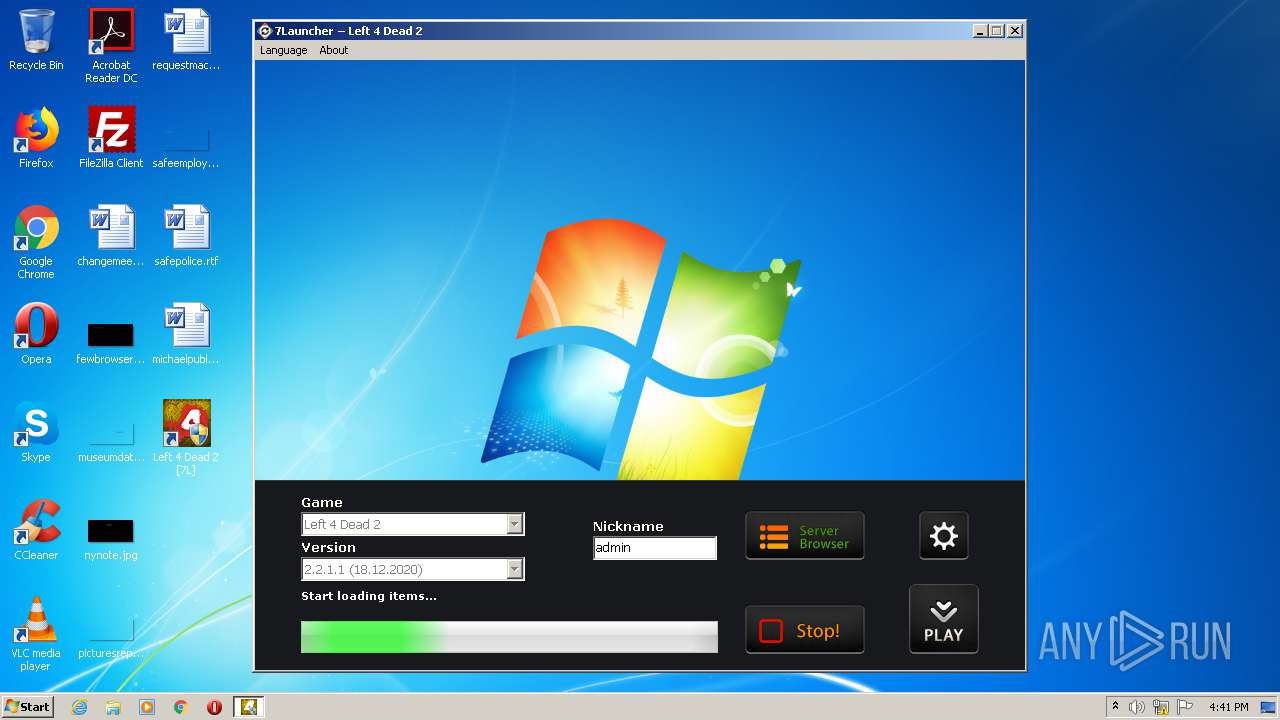Open Opera from the taskbar

tap(214, 707)
